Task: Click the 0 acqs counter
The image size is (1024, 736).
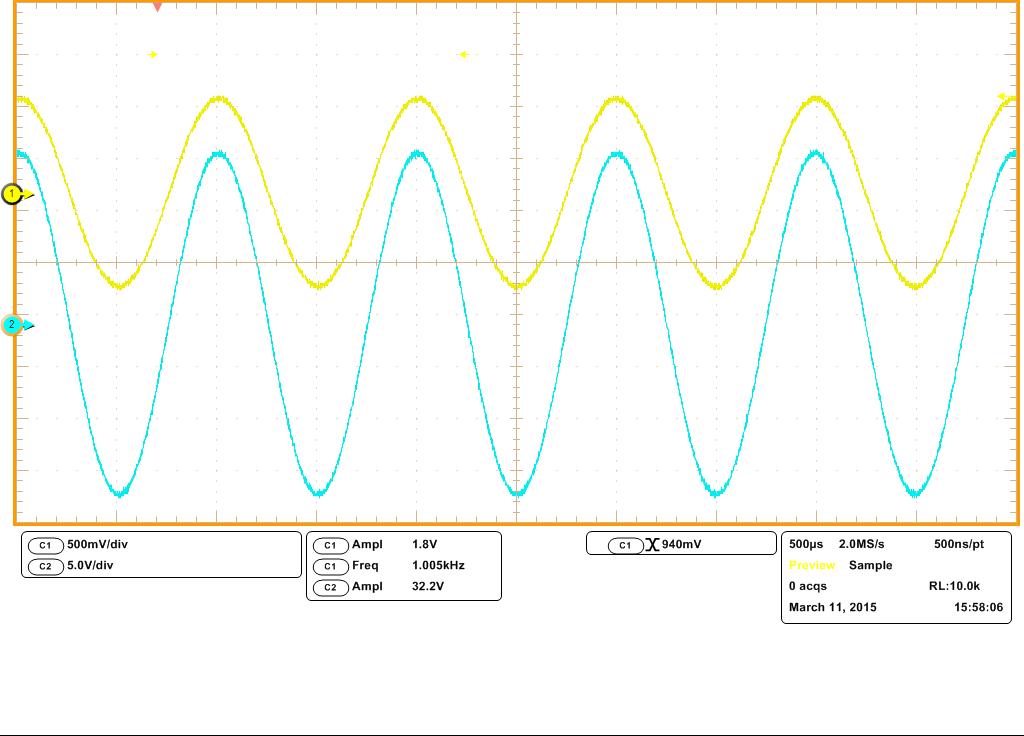Action: tap(808, 586)
